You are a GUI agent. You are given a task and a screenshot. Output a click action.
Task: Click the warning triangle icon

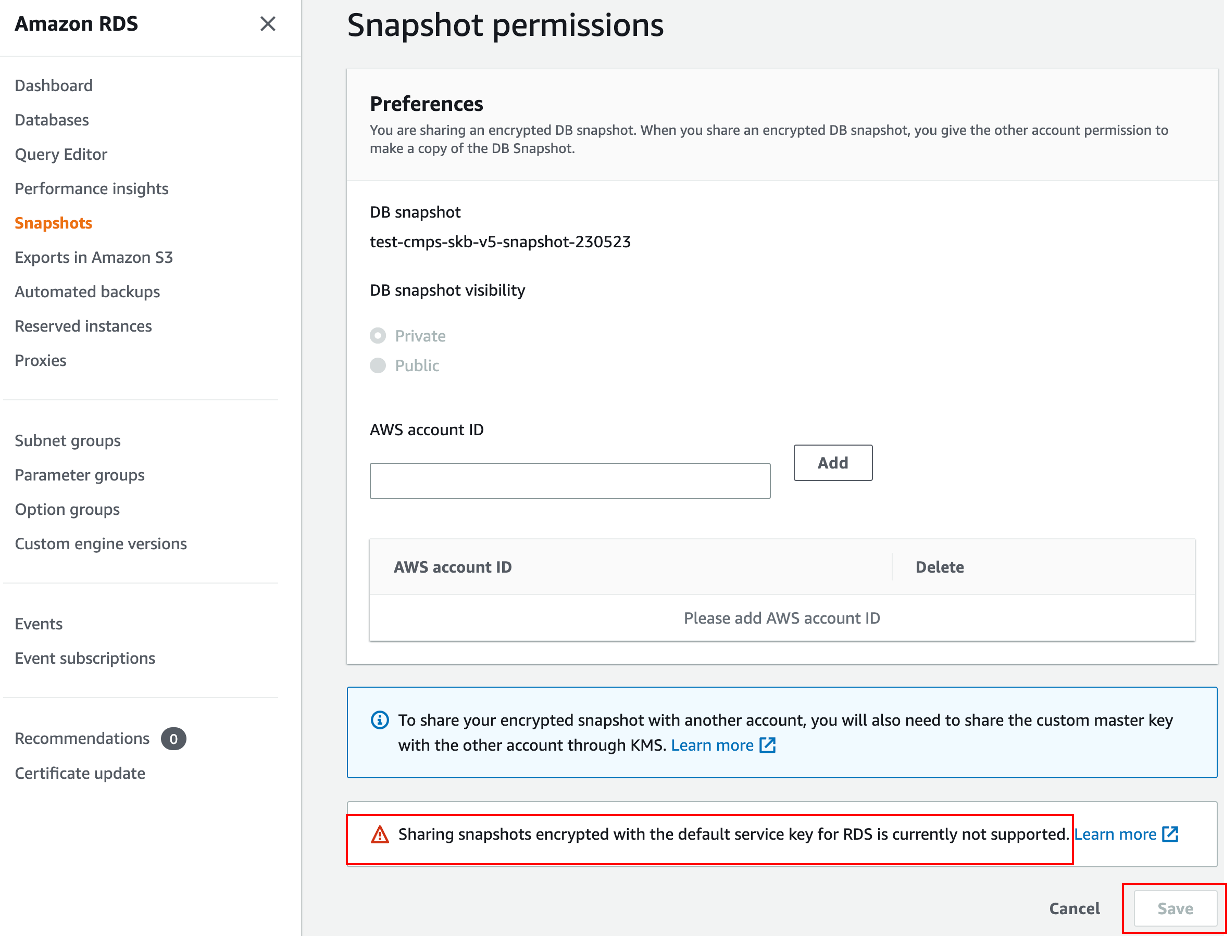[x=380, y=834]
